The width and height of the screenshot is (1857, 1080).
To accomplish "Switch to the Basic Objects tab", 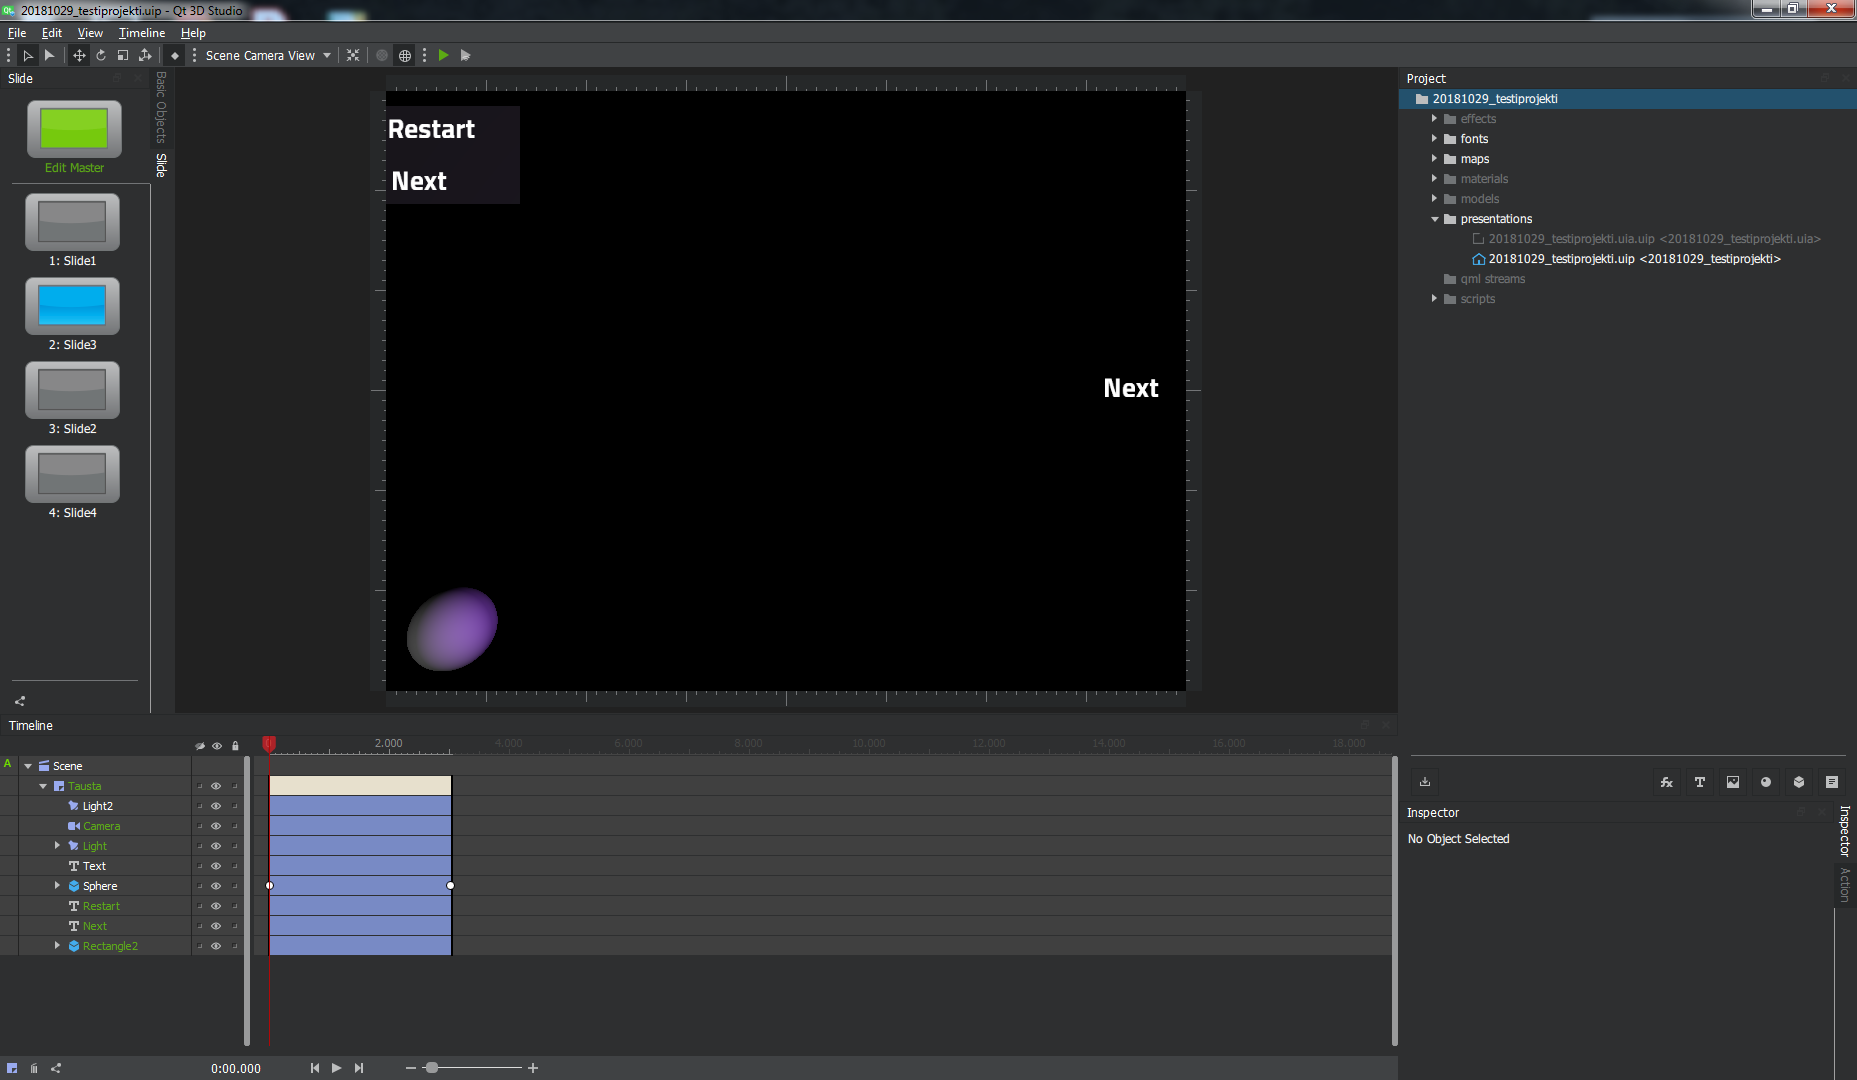I will [161, 107].
